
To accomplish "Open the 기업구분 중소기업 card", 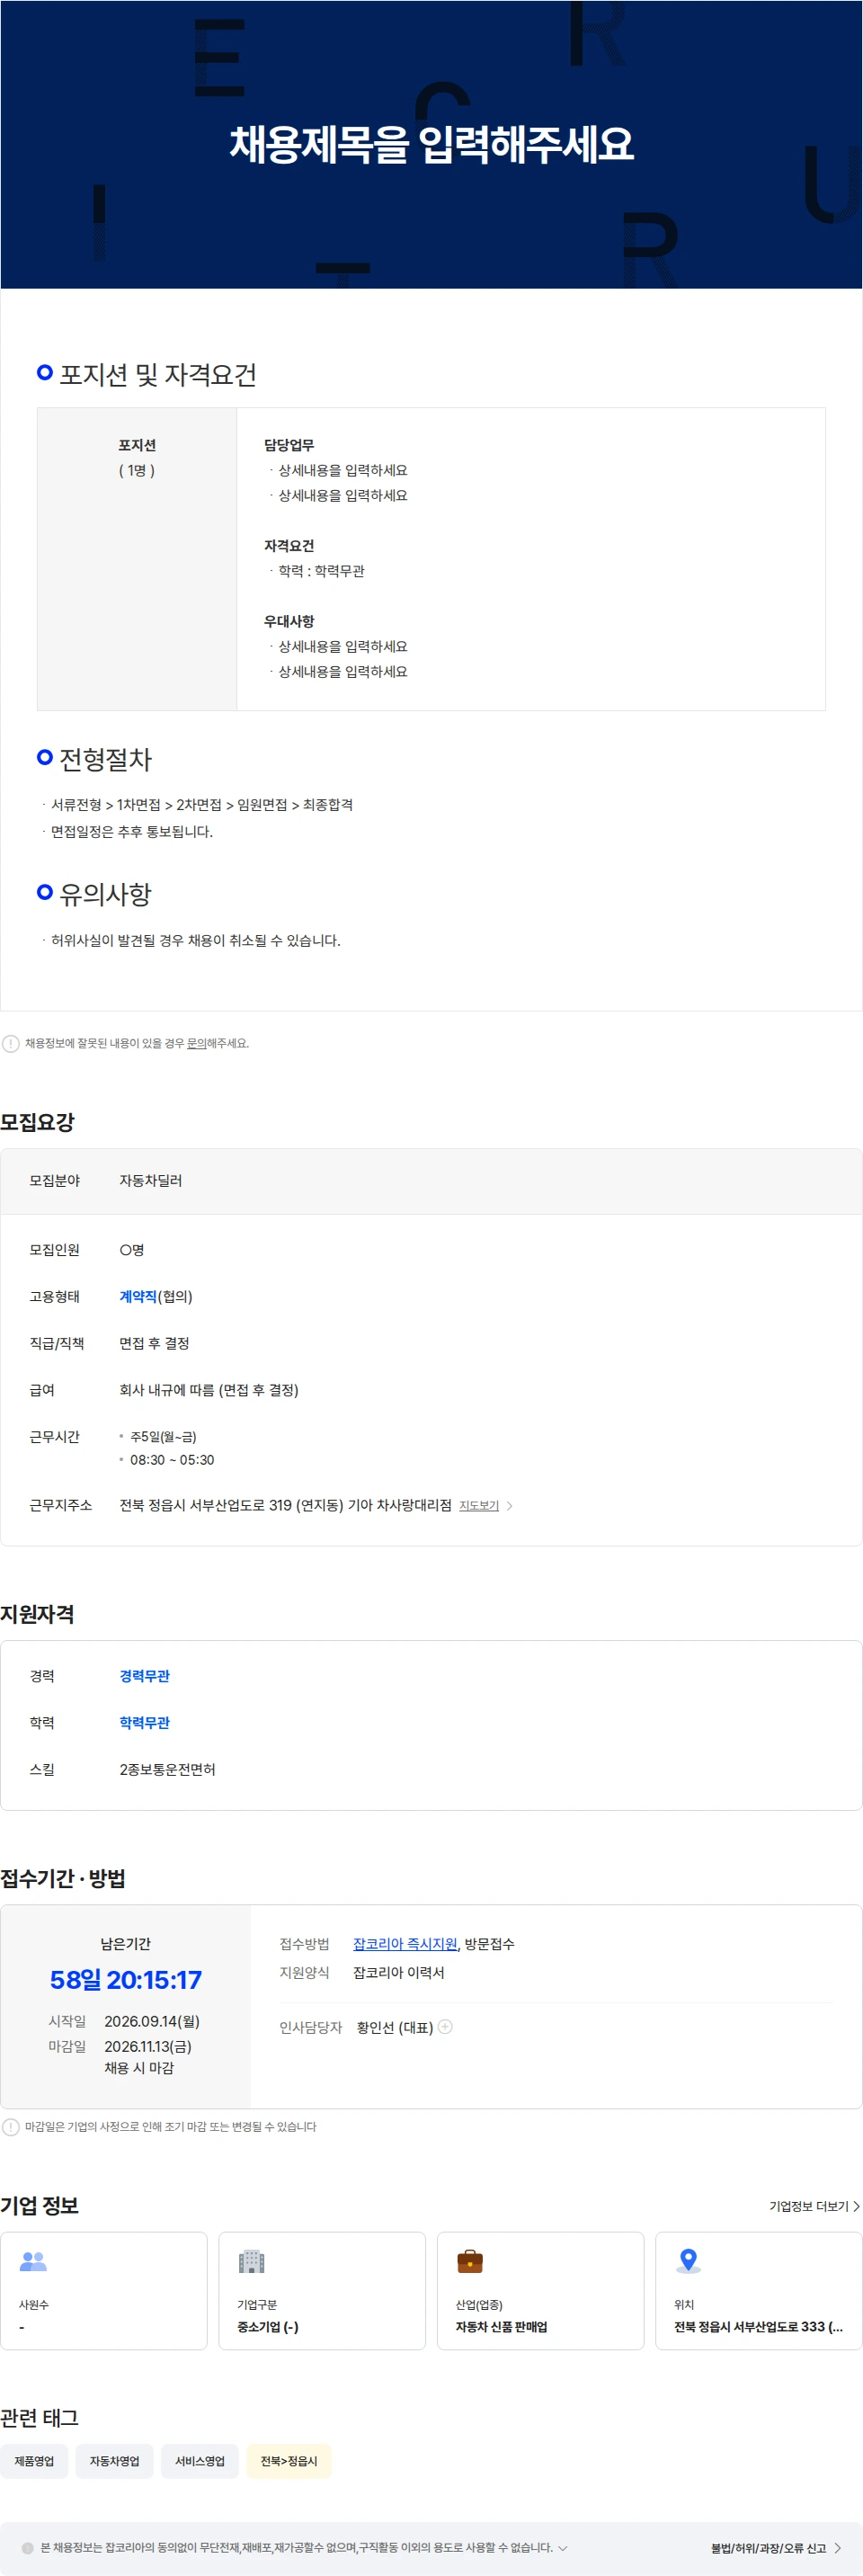I will [322, 2290].
